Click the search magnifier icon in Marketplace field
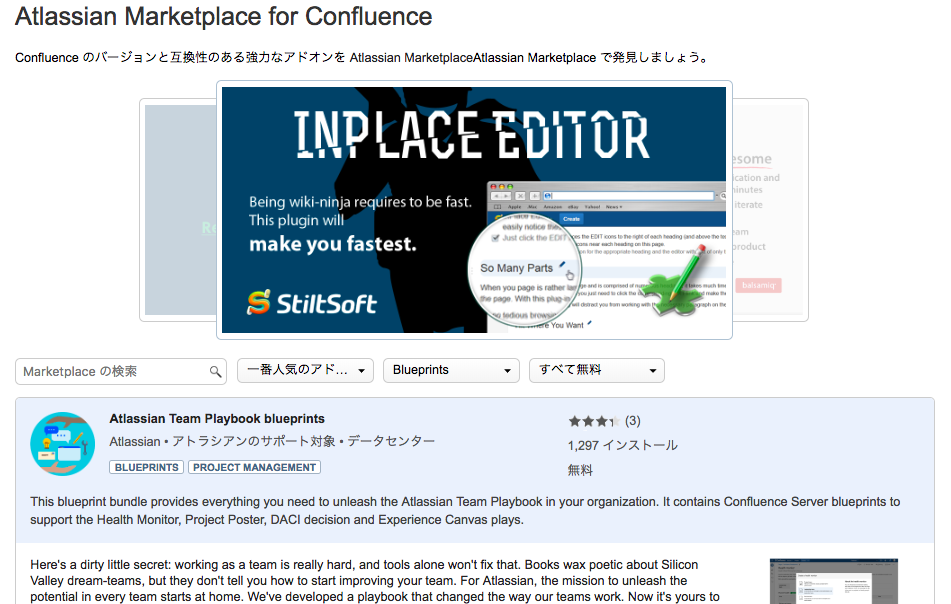This screenshot has width=951, height=604. (x=215, y=371)
